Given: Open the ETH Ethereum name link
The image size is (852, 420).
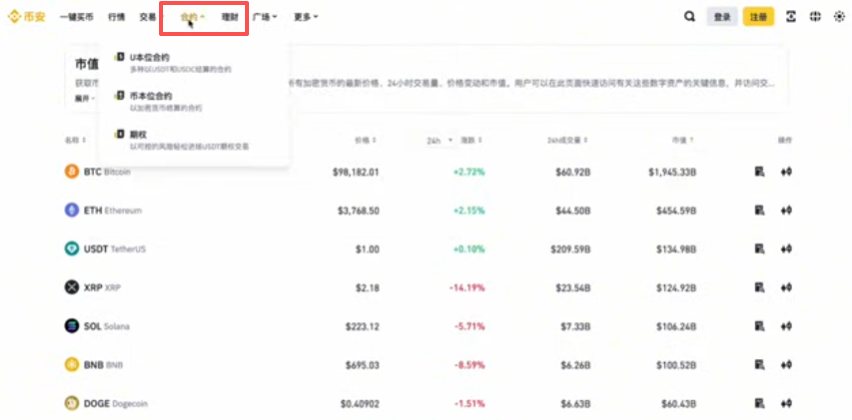Looking at the screenshot, I should pos(112,210).
